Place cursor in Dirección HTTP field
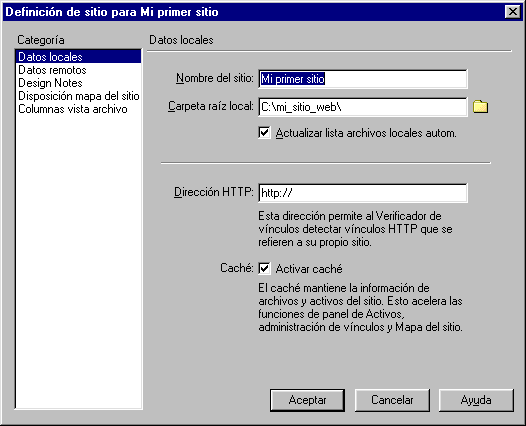 pos(363,193)
